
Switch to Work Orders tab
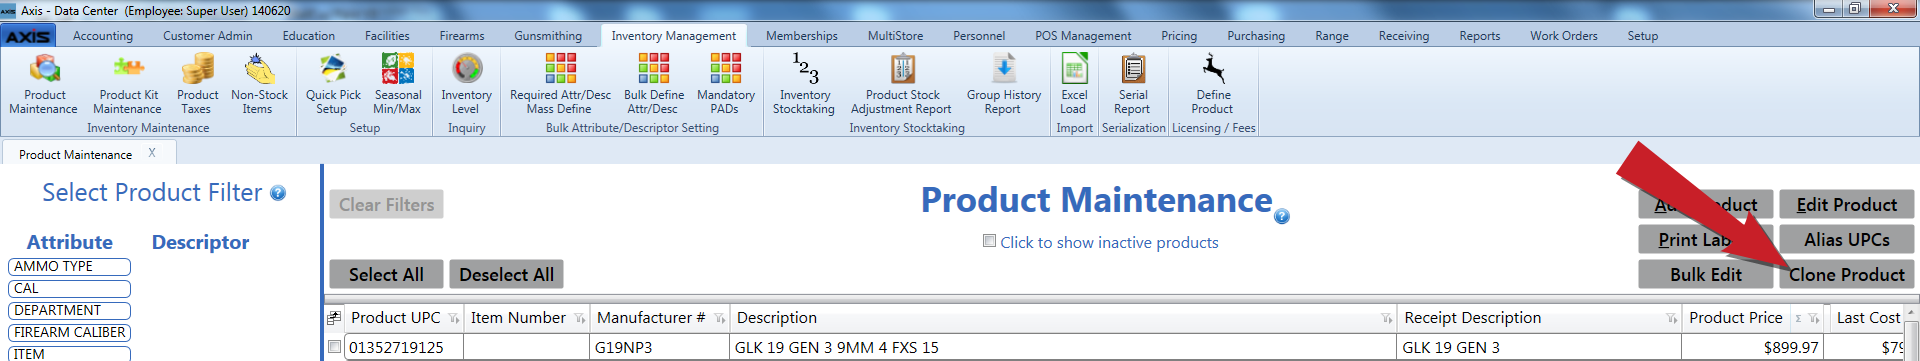pyautogui.click(x=1564, y=36)
